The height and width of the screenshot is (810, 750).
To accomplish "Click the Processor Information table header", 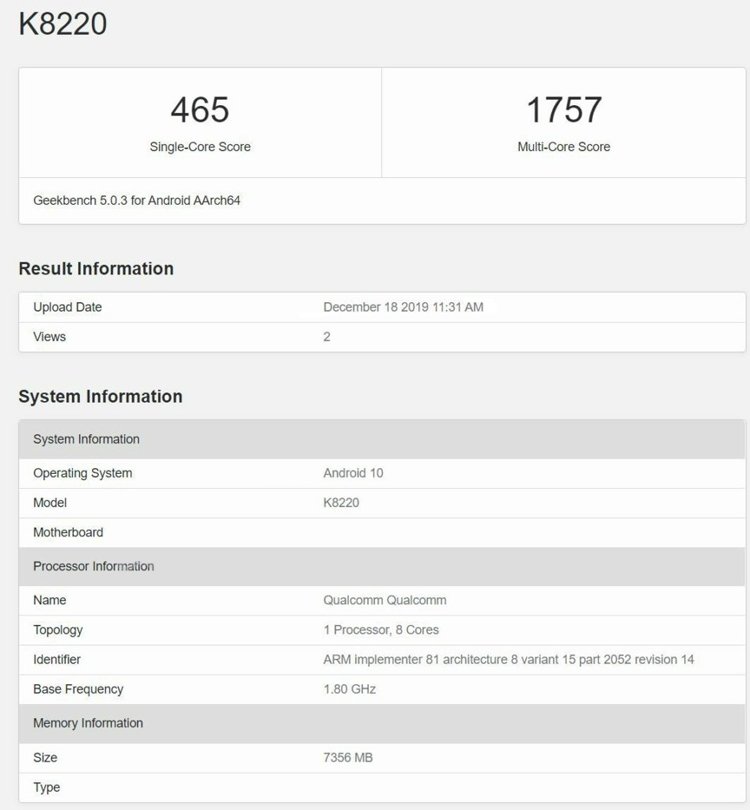I will click(382, 566).
